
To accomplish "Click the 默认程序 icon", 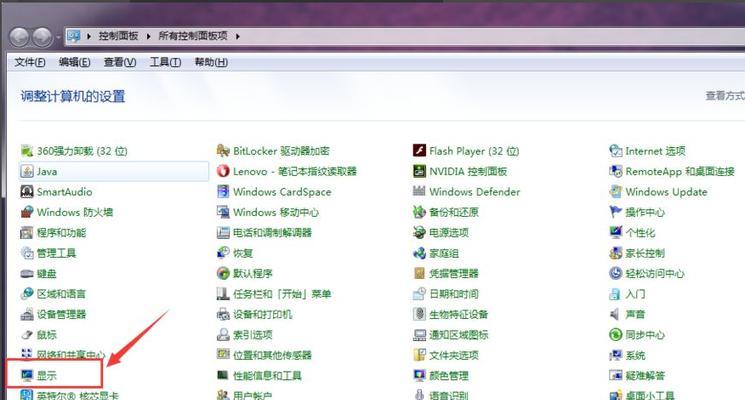I will click(223, 274).
